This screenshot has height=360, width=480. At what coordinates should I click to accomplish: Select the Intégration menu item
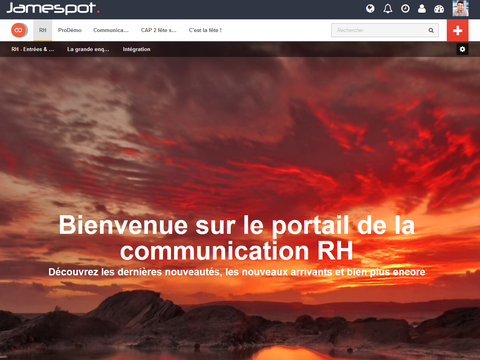coord(136,49)
